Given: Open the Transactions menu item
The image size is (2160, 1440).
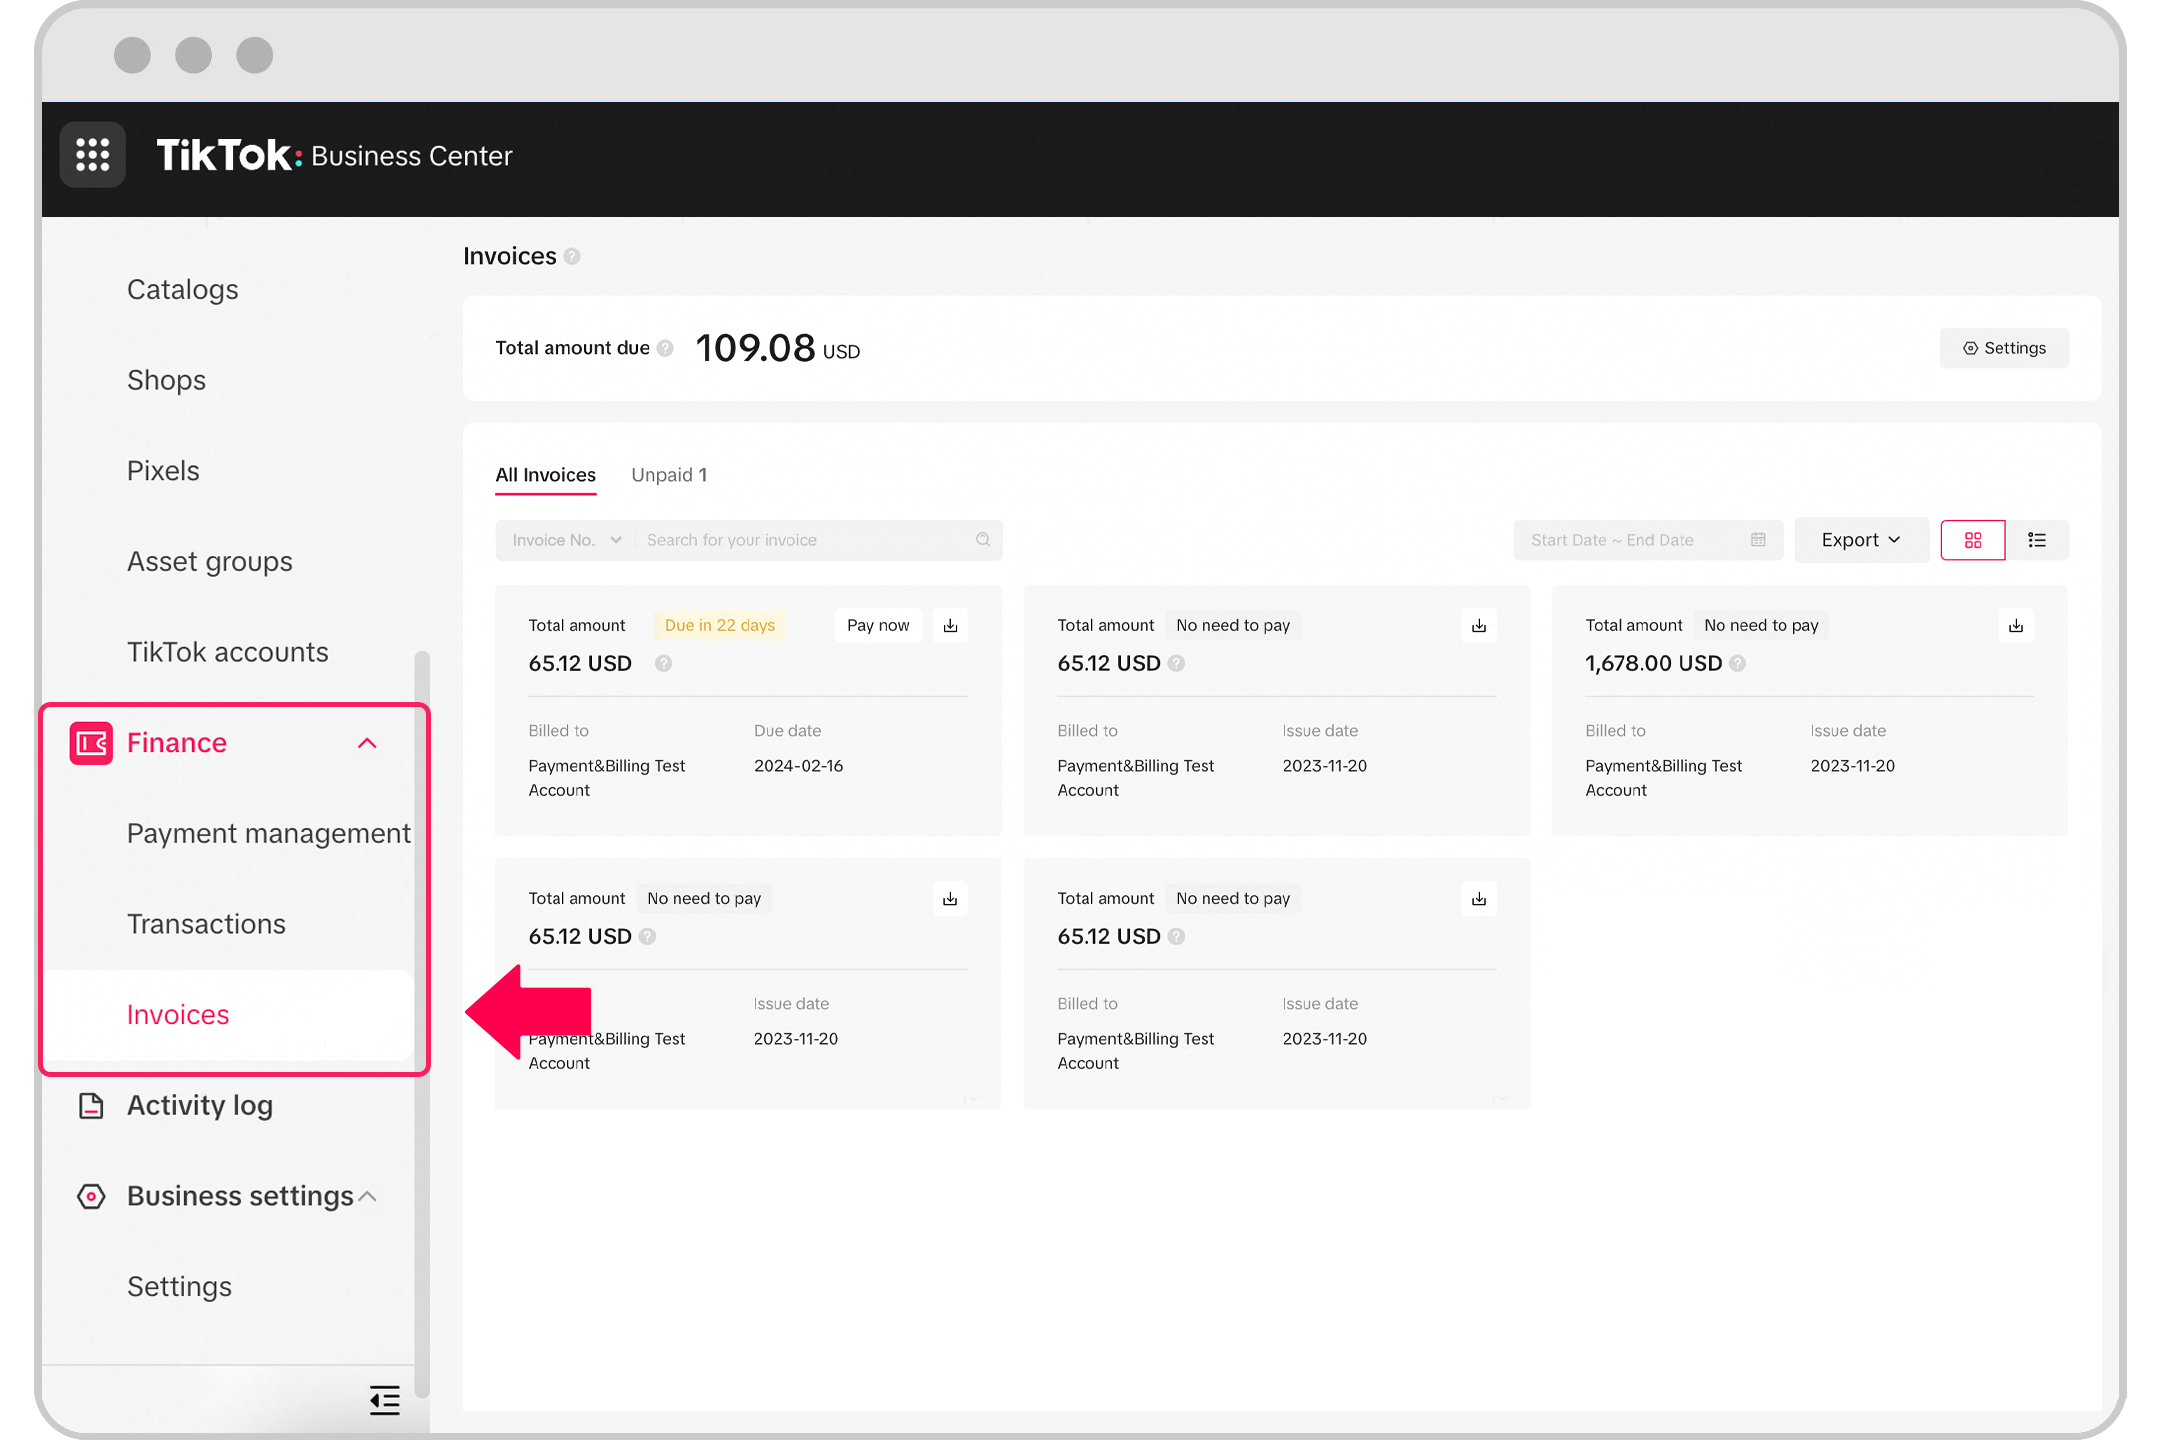Looking at the screenshot, I should coord(206,922).
